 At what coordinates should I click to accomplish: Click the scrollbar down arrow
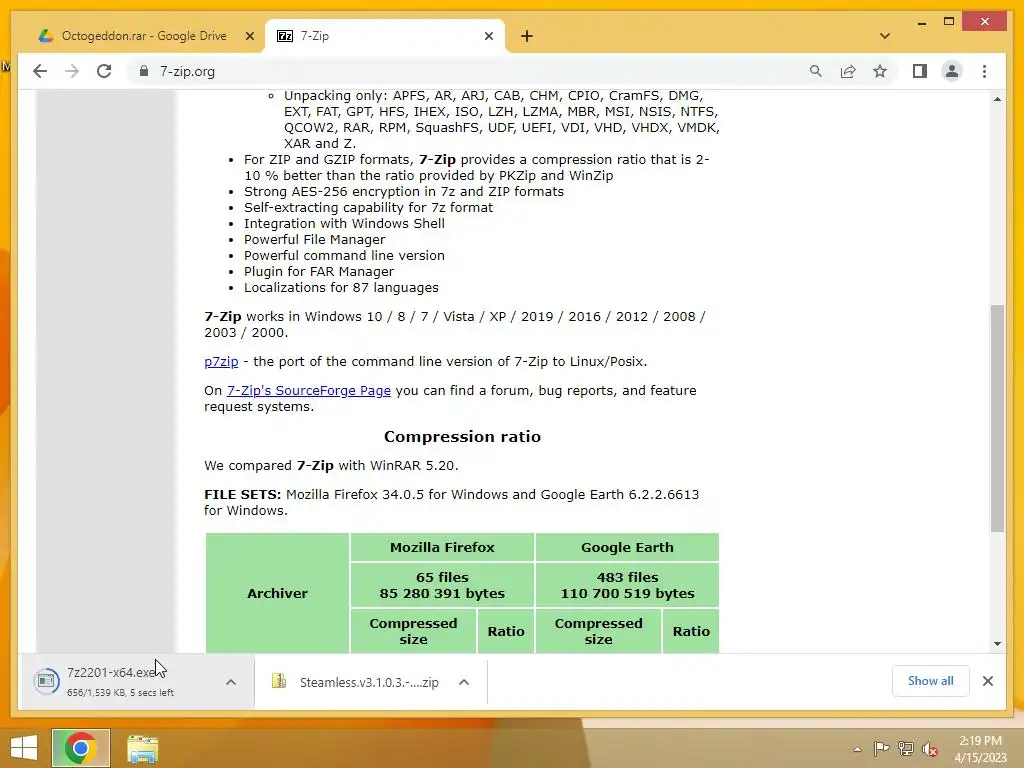(997, 643)
